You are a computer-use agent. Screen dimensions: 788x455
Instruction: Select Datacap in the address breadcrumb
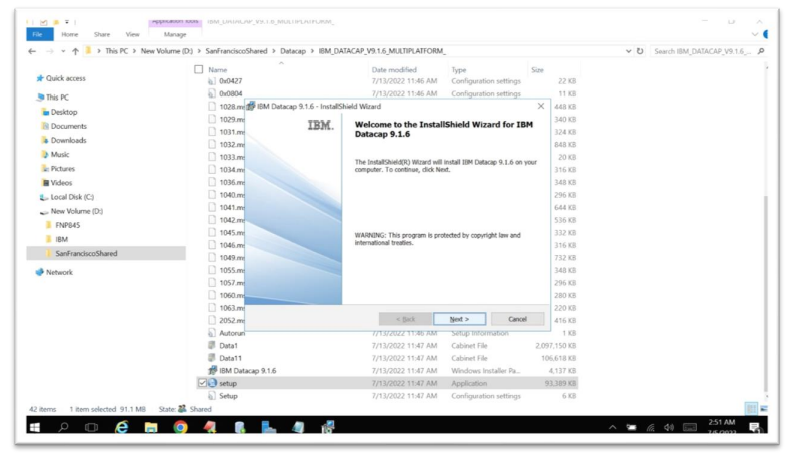point(293,51)
